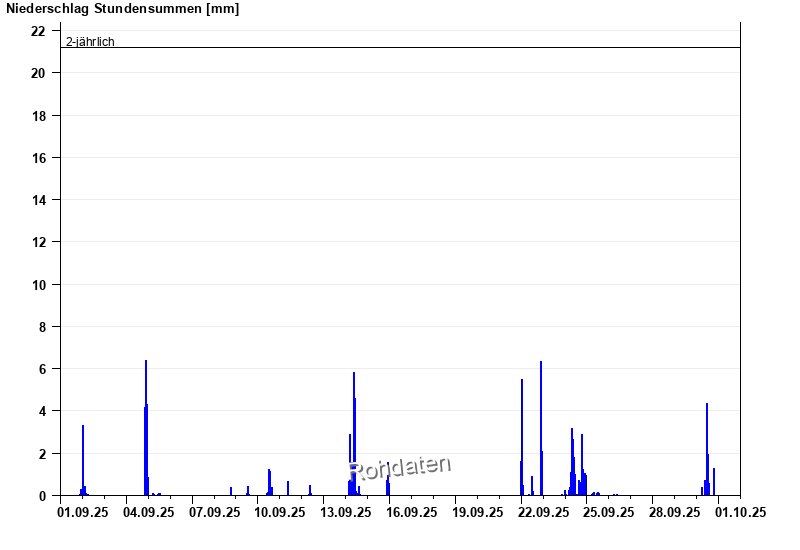Viewport: 800px width, 550px height.
Task: Click the tallest blue bar near 04.09.25
Action: tap(146, 430)
